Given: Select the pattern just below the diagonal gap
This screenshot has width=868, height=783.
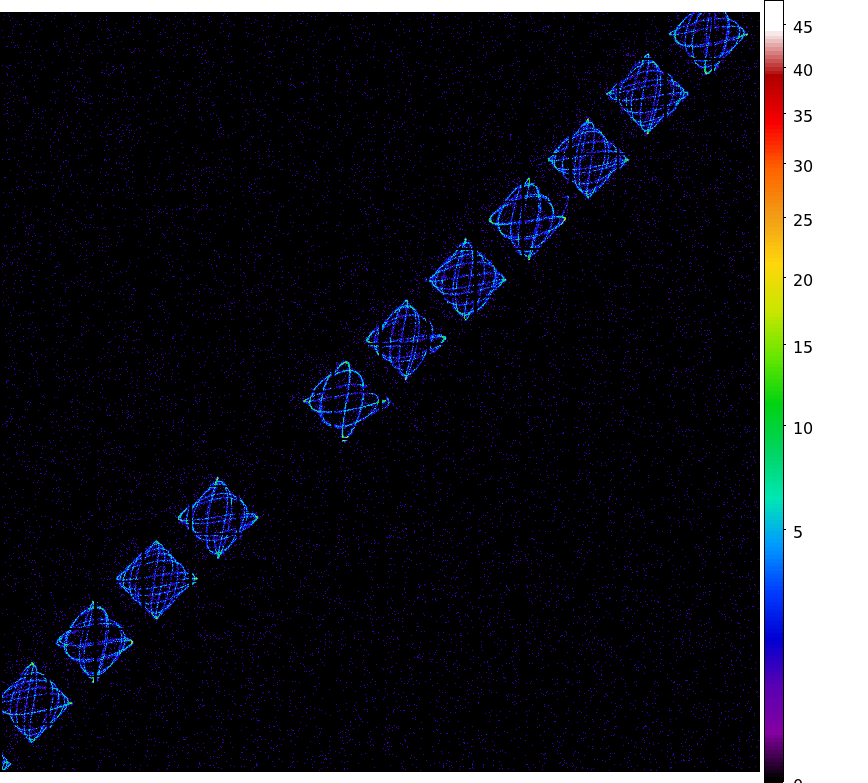Looking at the screenshot, I should tap(218, 518).
